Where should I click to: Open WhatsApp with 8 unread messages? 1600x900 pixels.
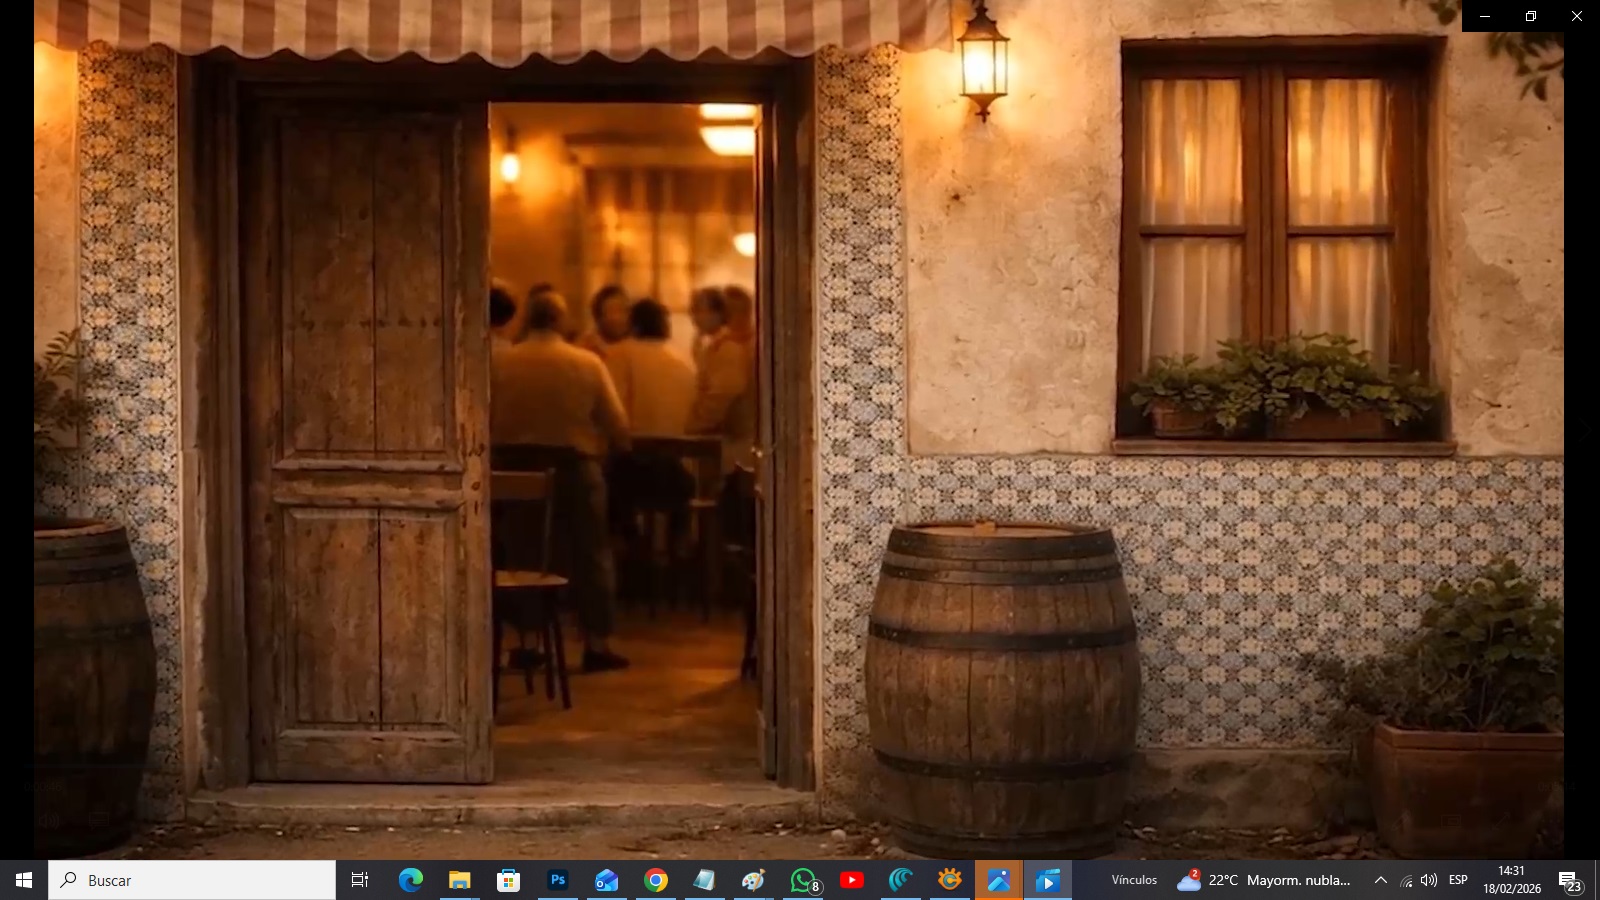(x=804, y=880)
